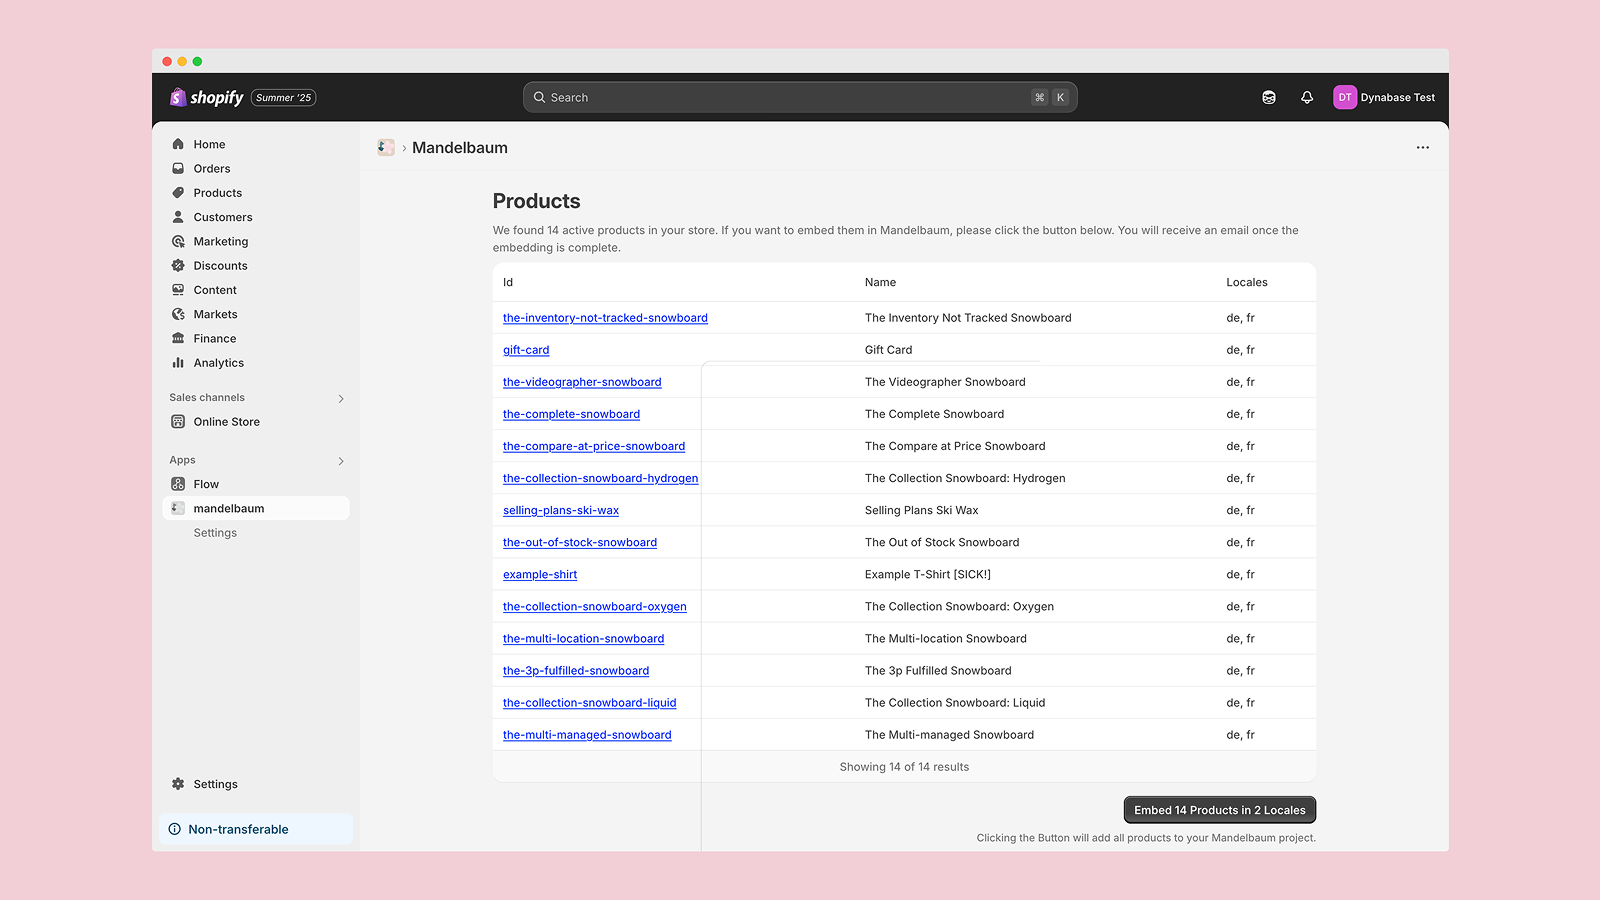Click the search magnifier icon
The height and width of the screenshot is (900, 1600).
pos(540,97)
